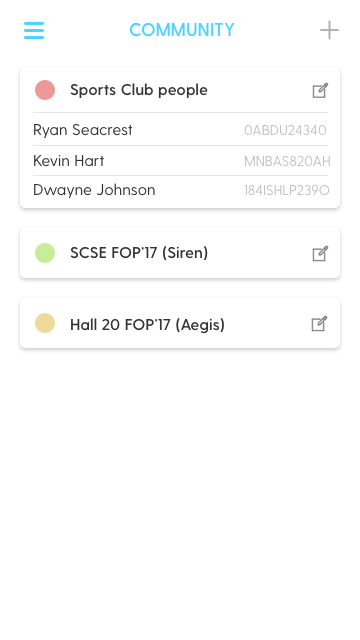Open the hamburger menu
The image size is (360, 640).
[34, 30]
